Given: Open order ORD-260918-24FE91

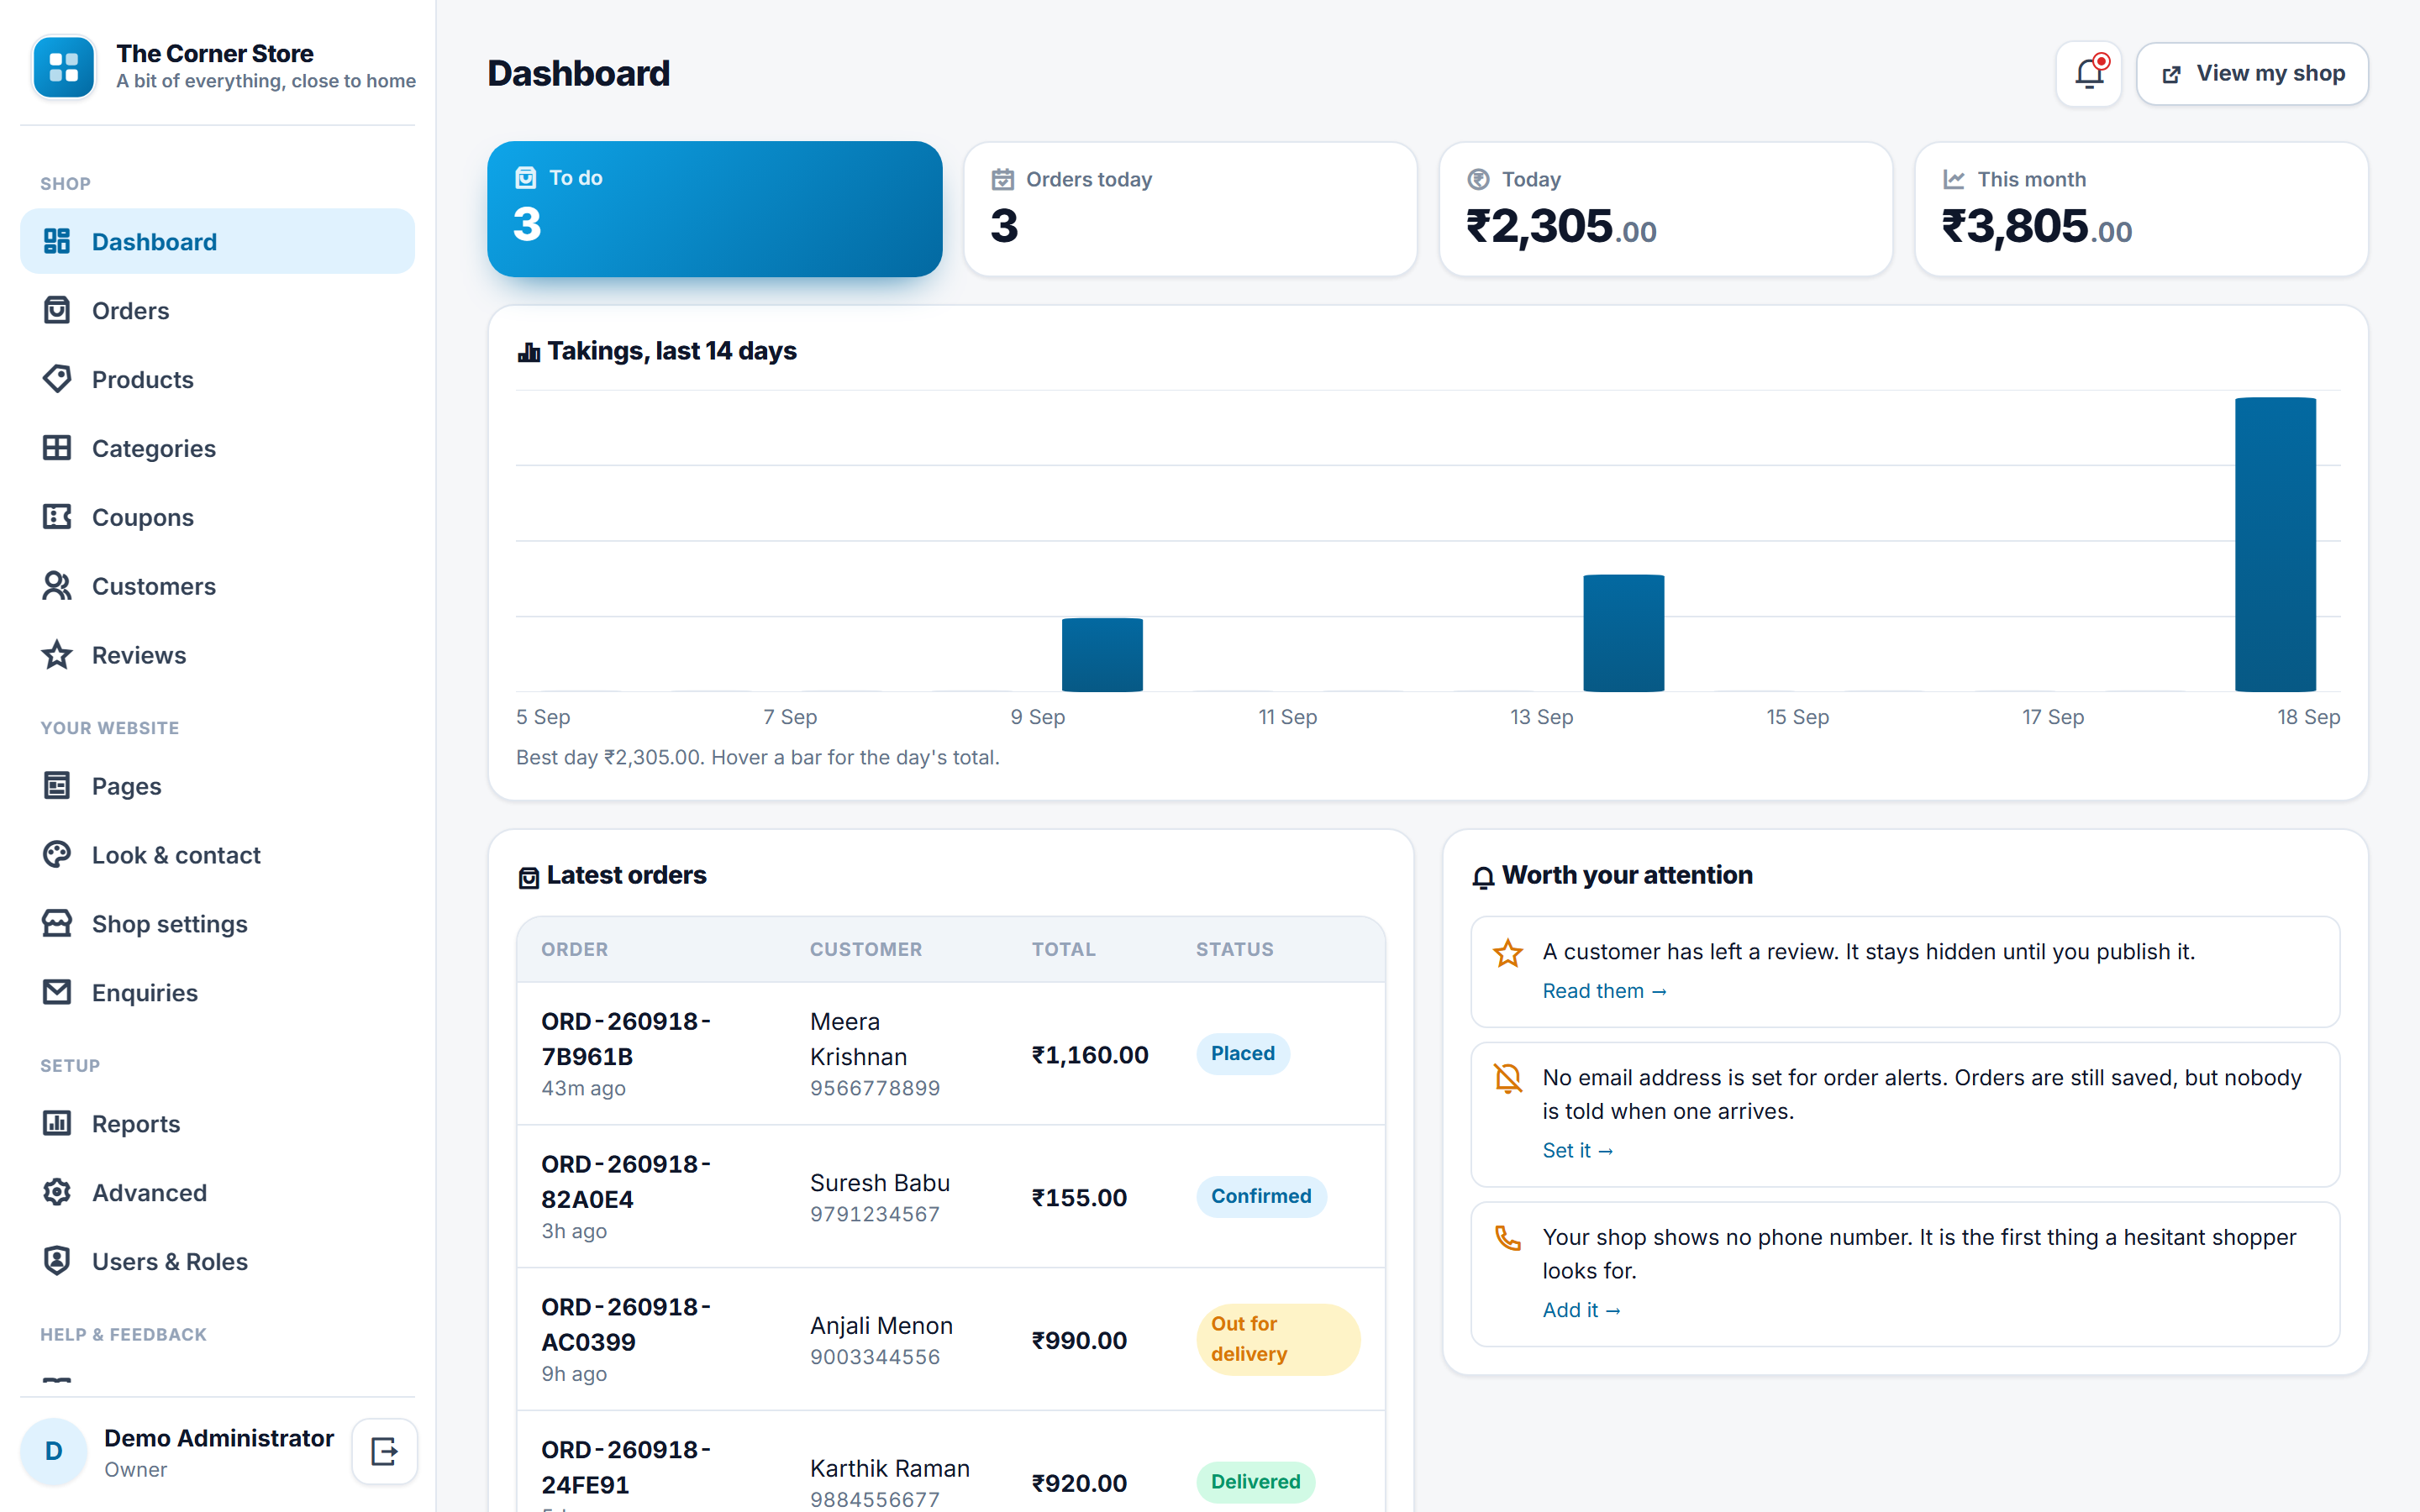Looking at the screenshot, I should click(626, 1467).
